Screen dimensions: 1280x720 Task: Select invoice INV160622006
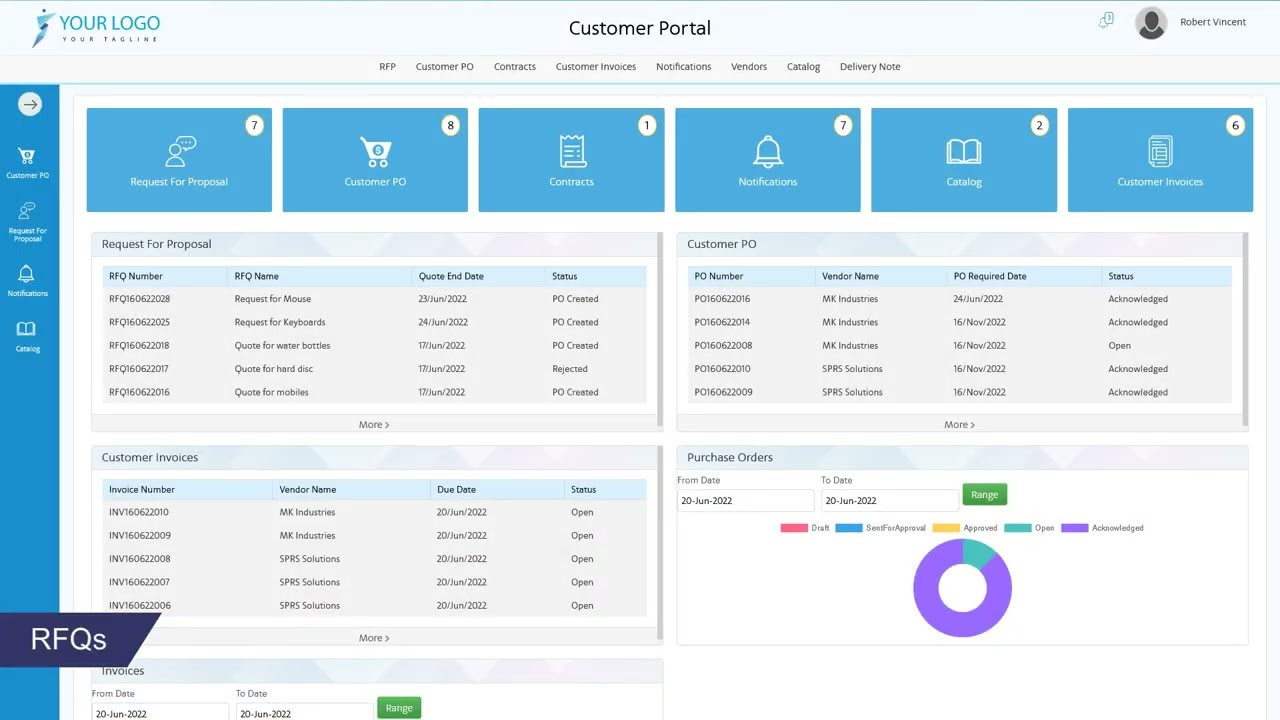pyautogui.click(x=140, y=606)
